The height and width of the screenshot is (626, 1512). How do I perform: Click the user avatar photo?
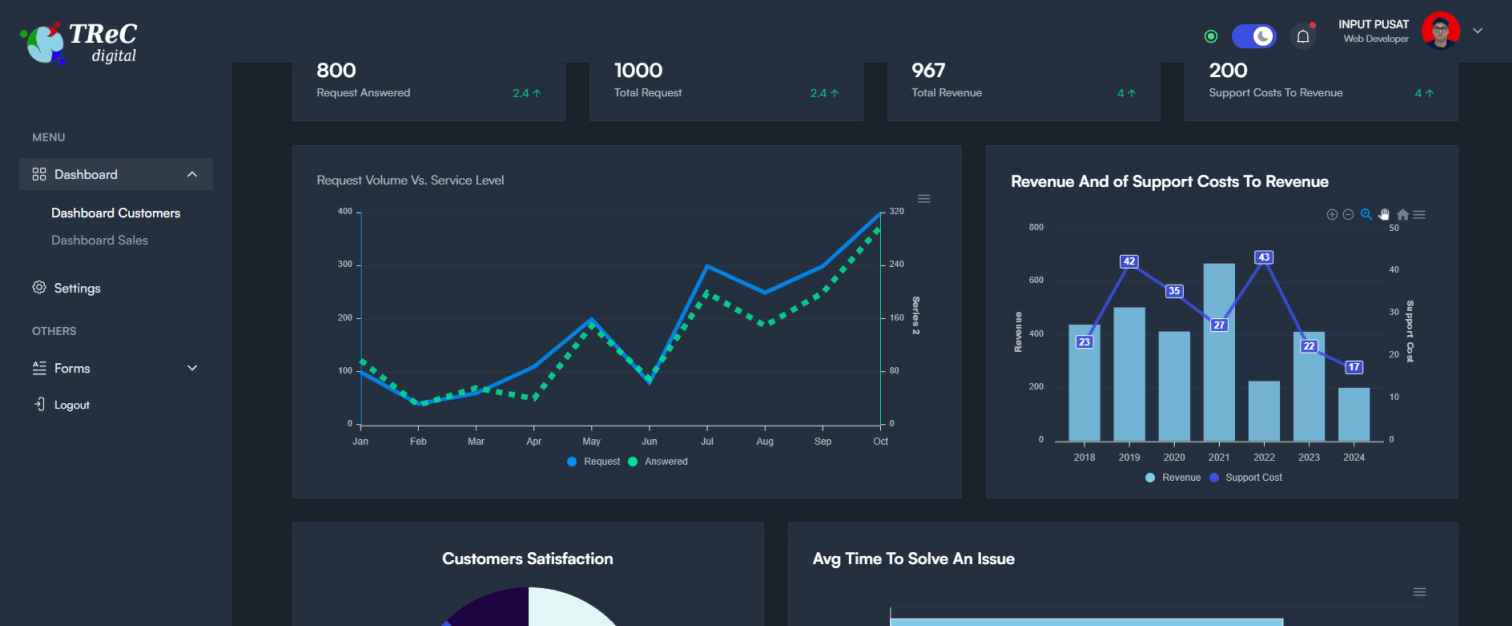pyautogui.click(x=1440, y=30)
